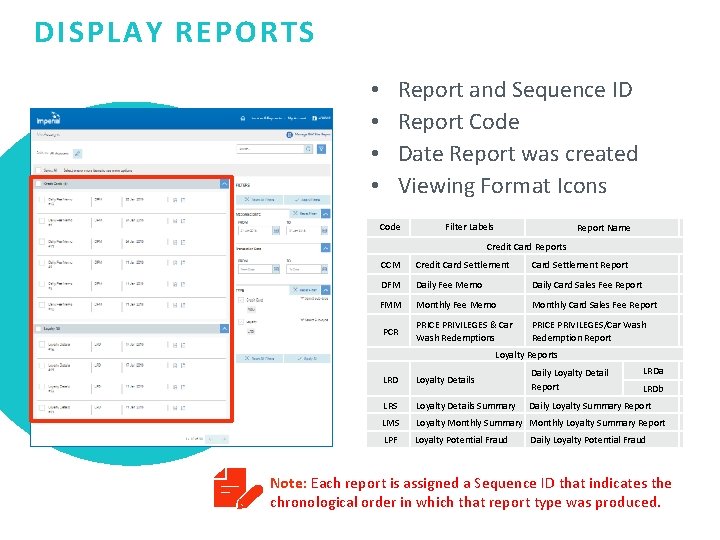The height and width of the screenshot is (540, 720).
Task: Click the Apply button below the Type section
Action: coord(307,358)
